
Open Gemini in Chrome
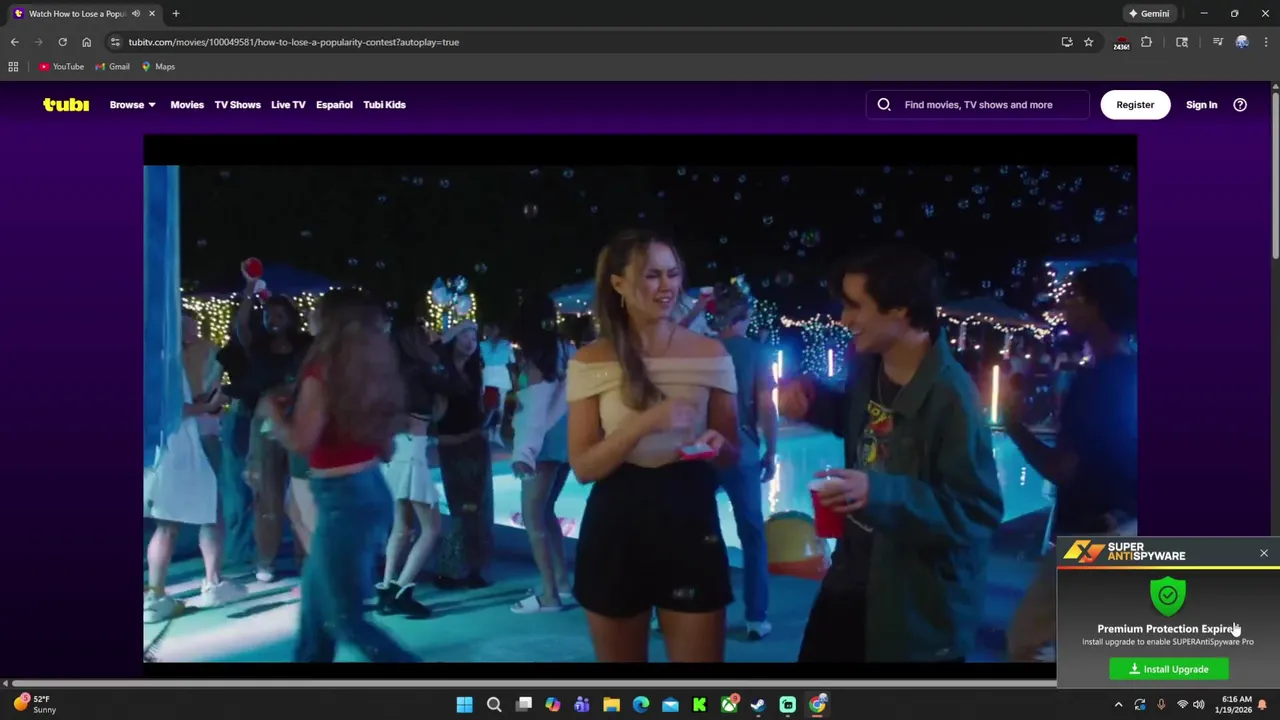(x=1149, y=14)
